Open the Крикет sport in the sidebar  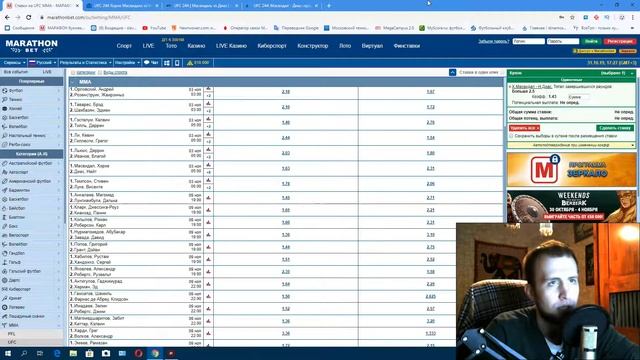[15, 298]
